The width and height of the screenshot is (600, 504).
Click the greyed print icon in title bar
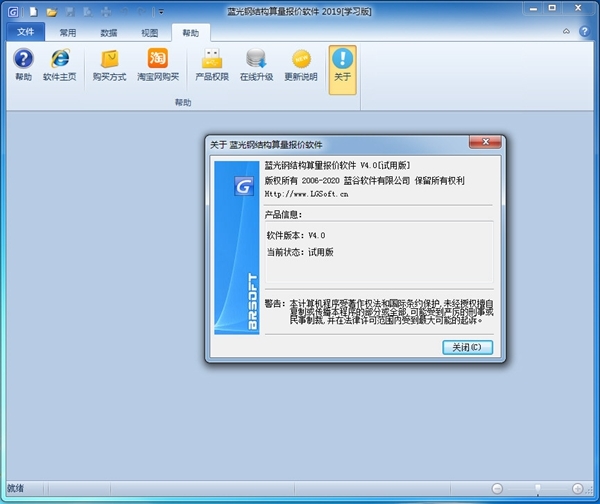tap(106, 12)
